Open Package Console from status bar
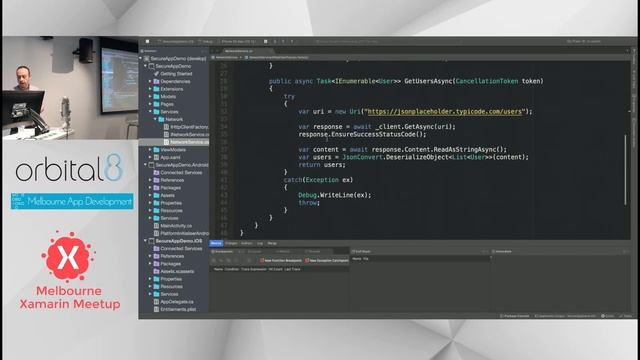 [x=515, y=316]
